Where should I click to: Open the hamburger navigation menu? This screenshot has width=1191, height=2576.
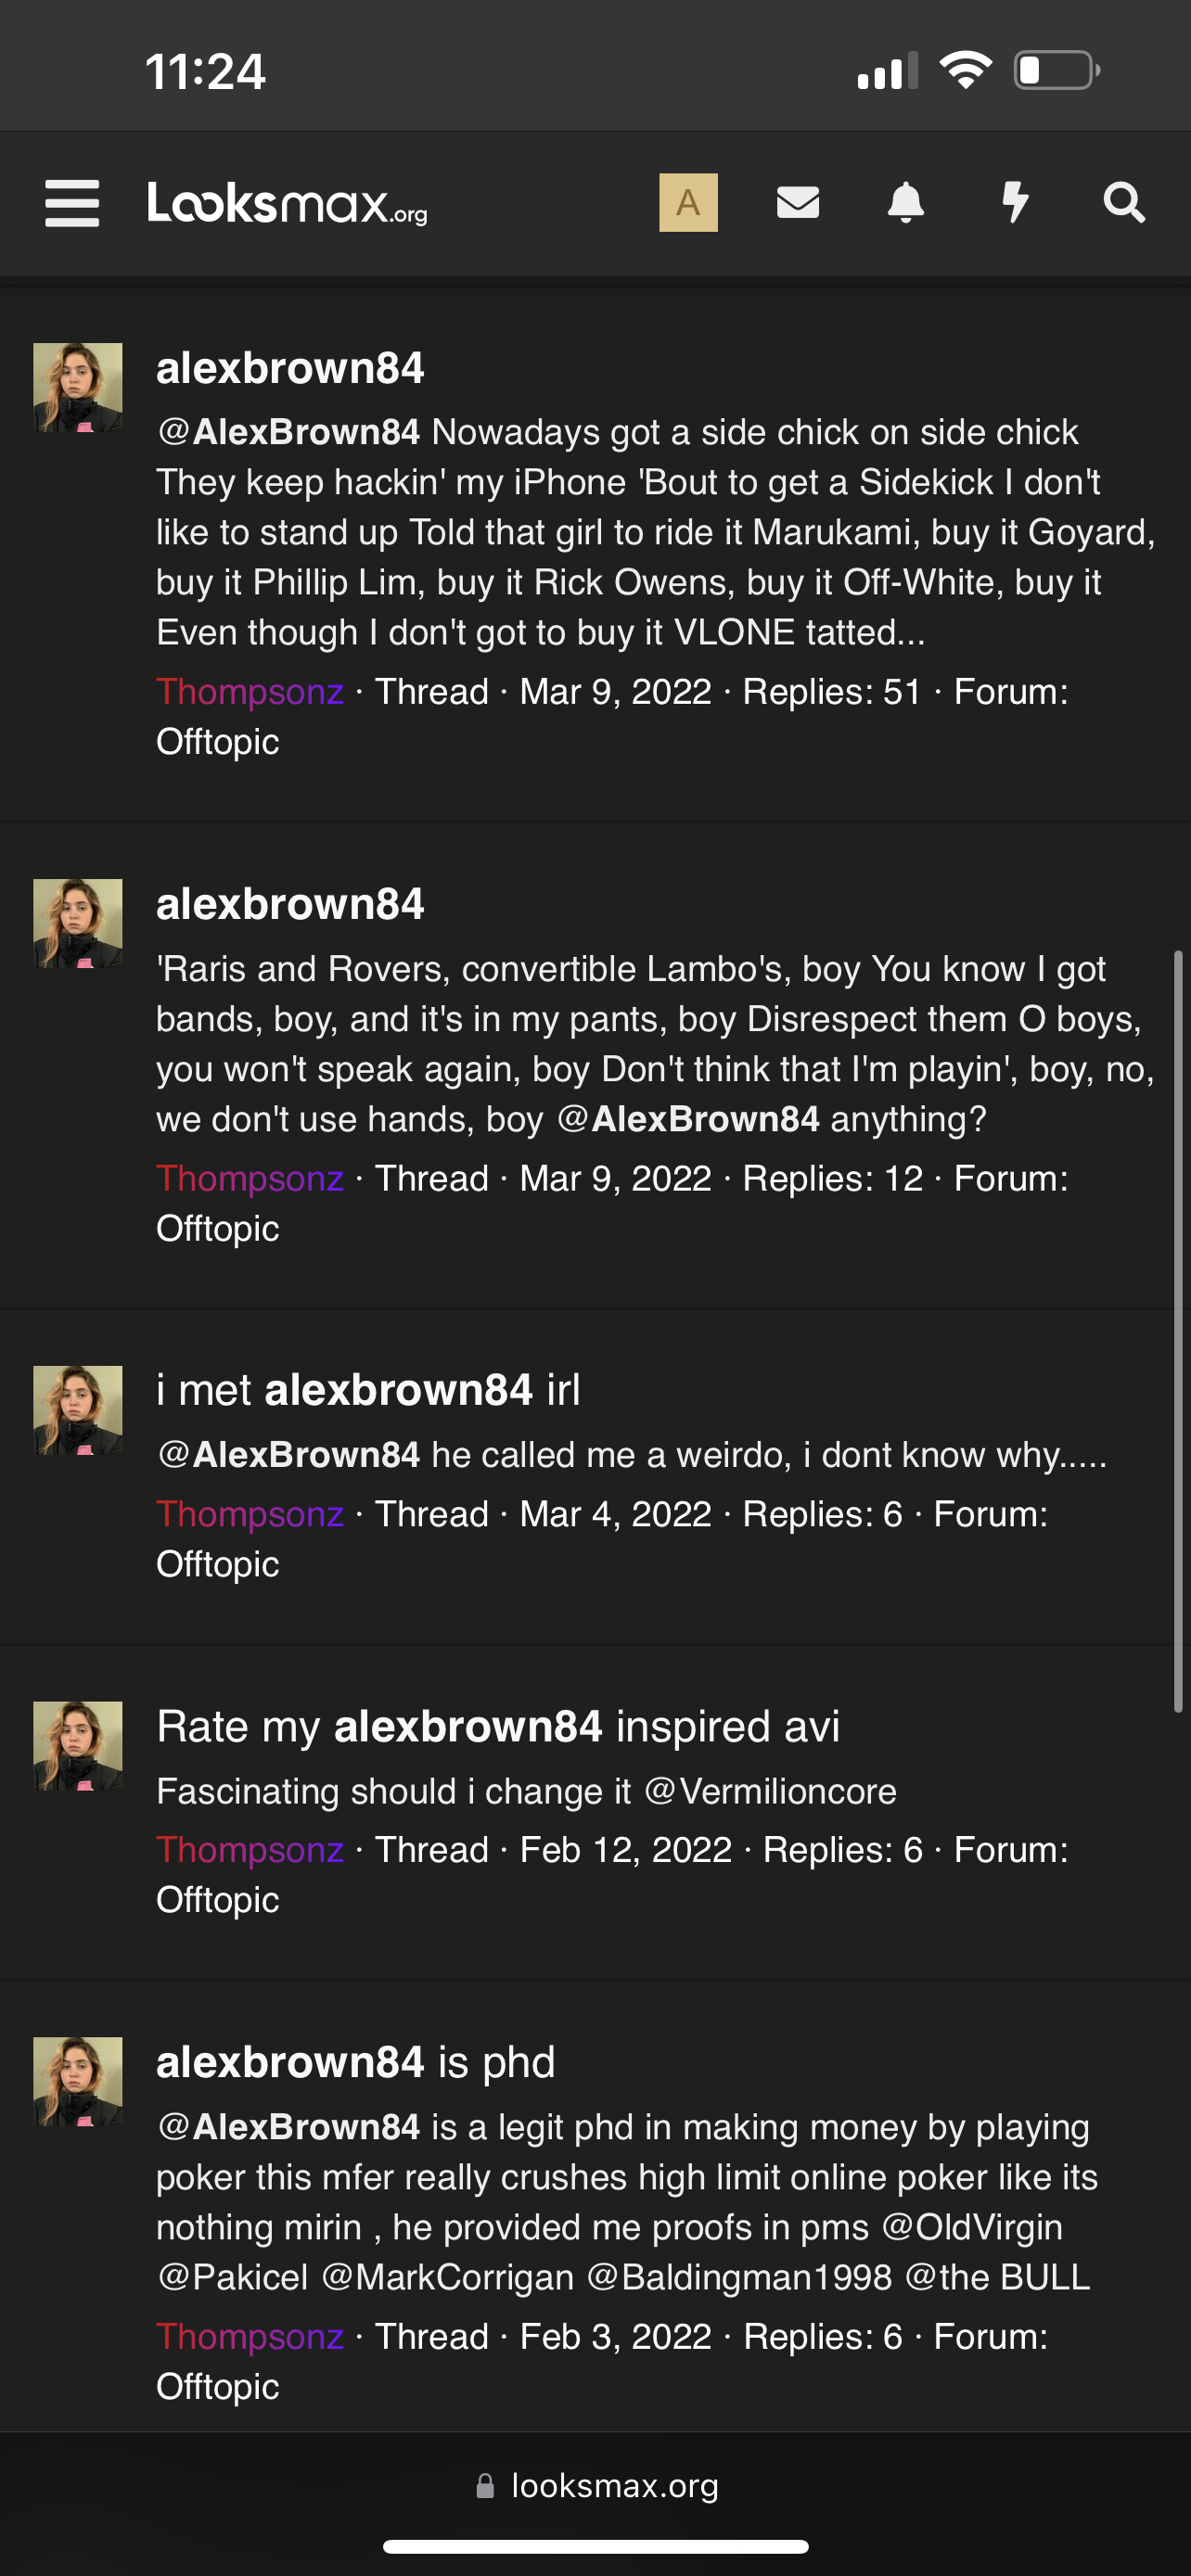pyautogui.click(x=72, y=203)
